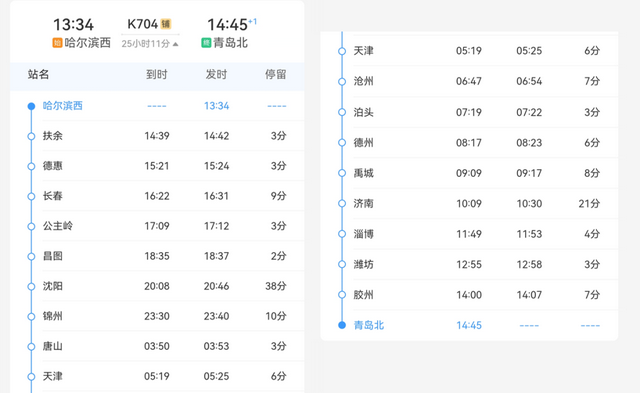
Task: Select the timeline node for 长春
Action: [31, 196]
